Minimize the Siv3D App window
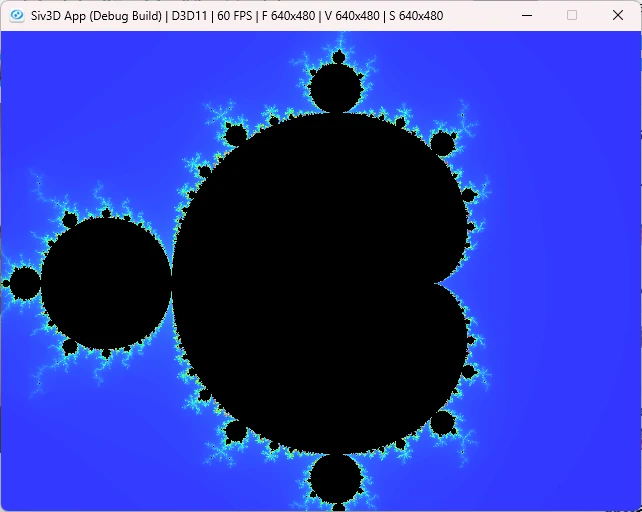Viewport: 642px width, 512px height. pos(527,16)
